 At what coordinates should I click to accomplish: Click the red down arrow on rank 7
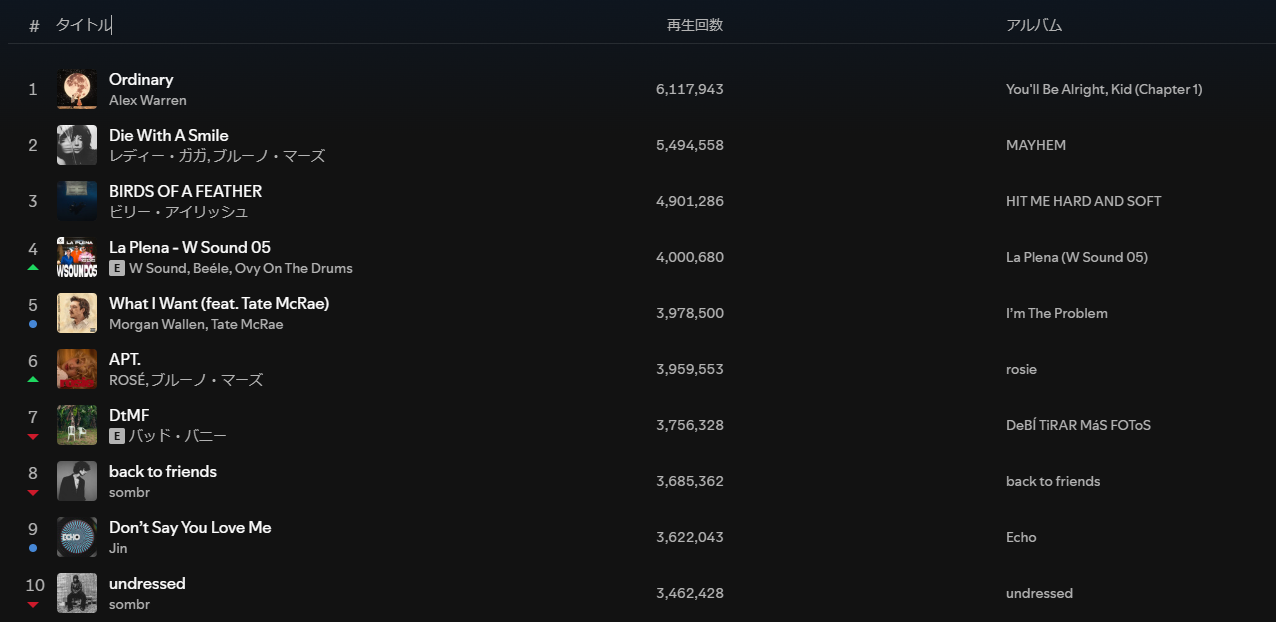point(33,436)
